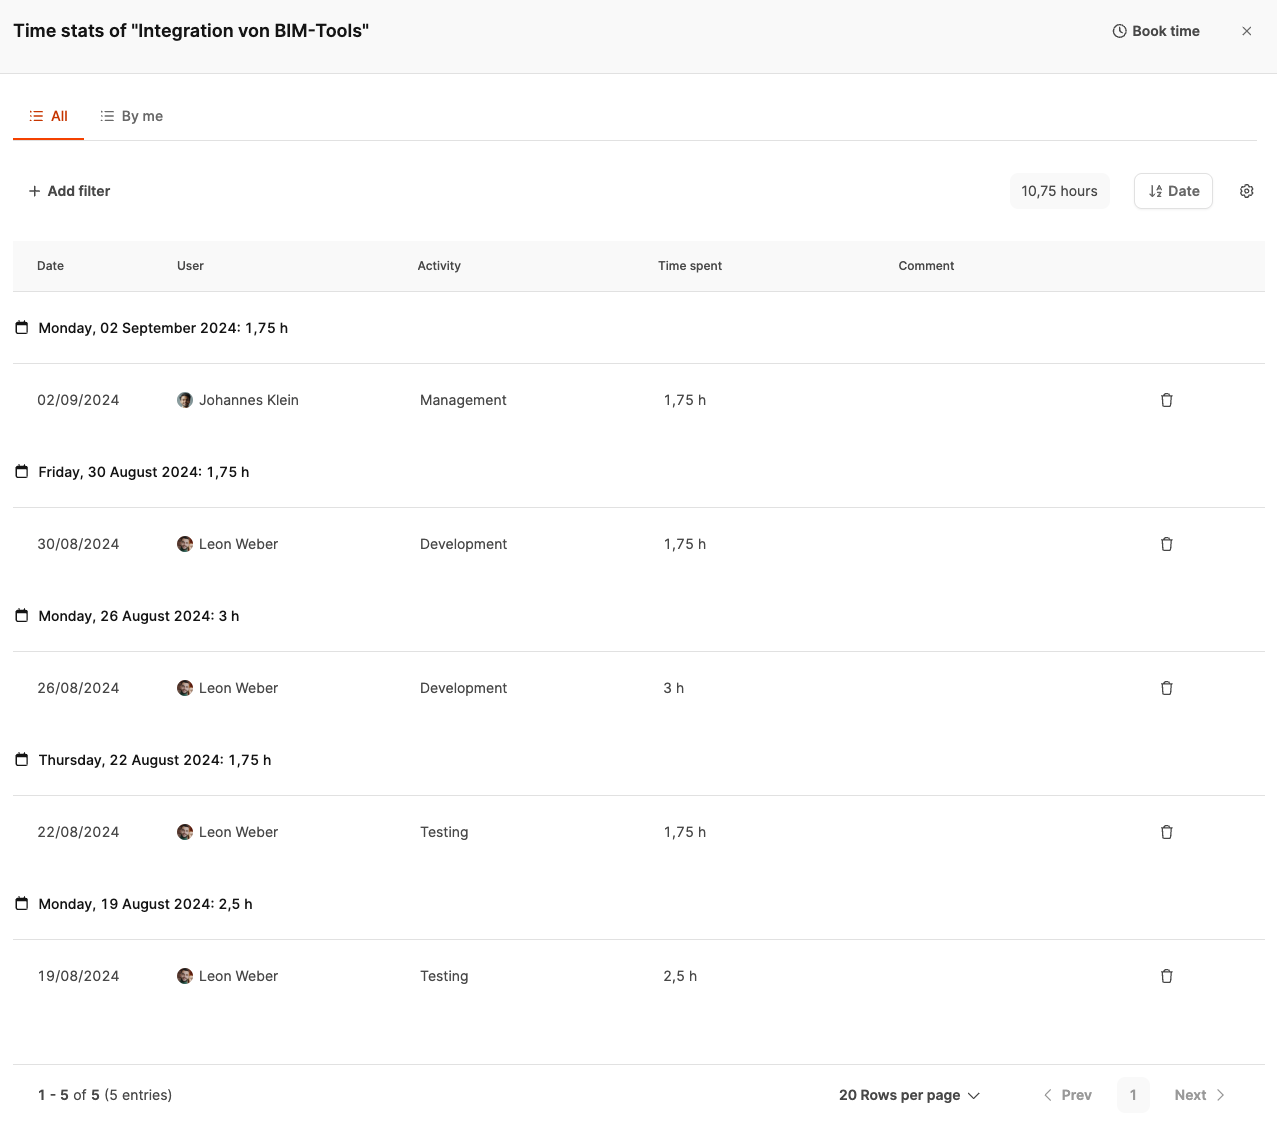Viewport: 1277px width, 1123px height.
Task: Go to the Prev page
Action: [x=1067, y=1095]
